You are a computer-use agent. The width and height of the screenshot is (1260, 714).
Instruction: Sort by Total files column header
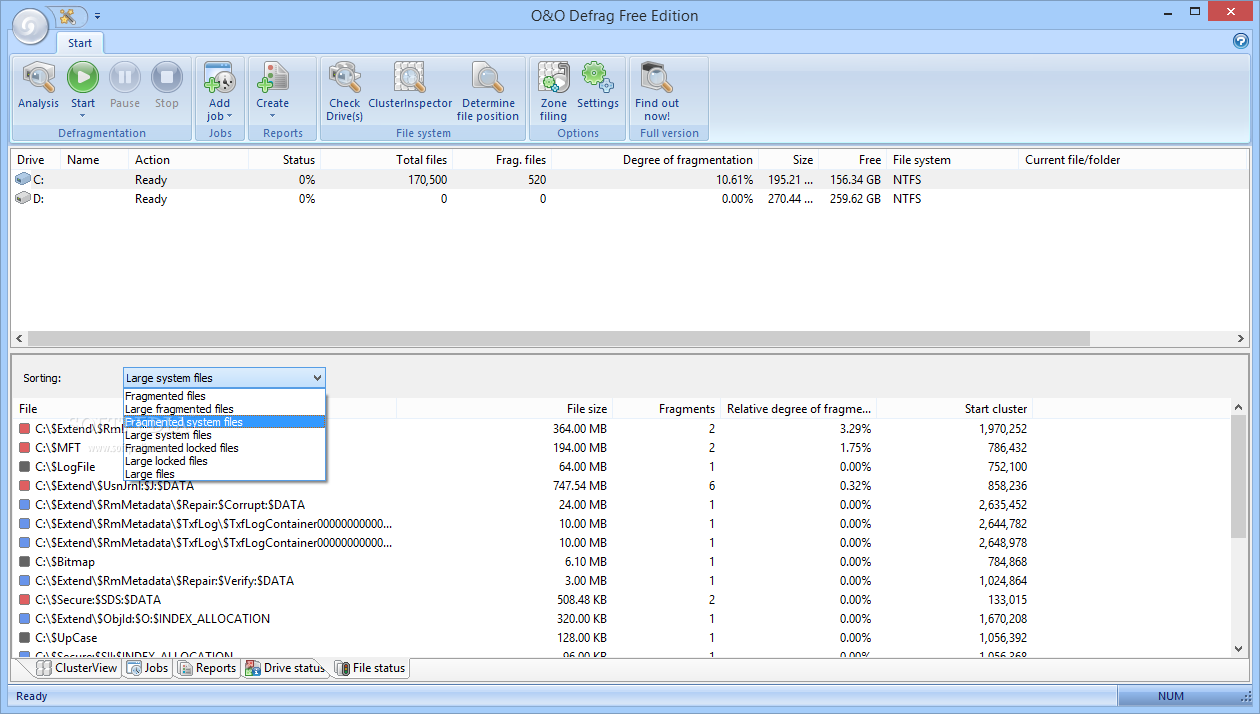[x=387, y=160]
